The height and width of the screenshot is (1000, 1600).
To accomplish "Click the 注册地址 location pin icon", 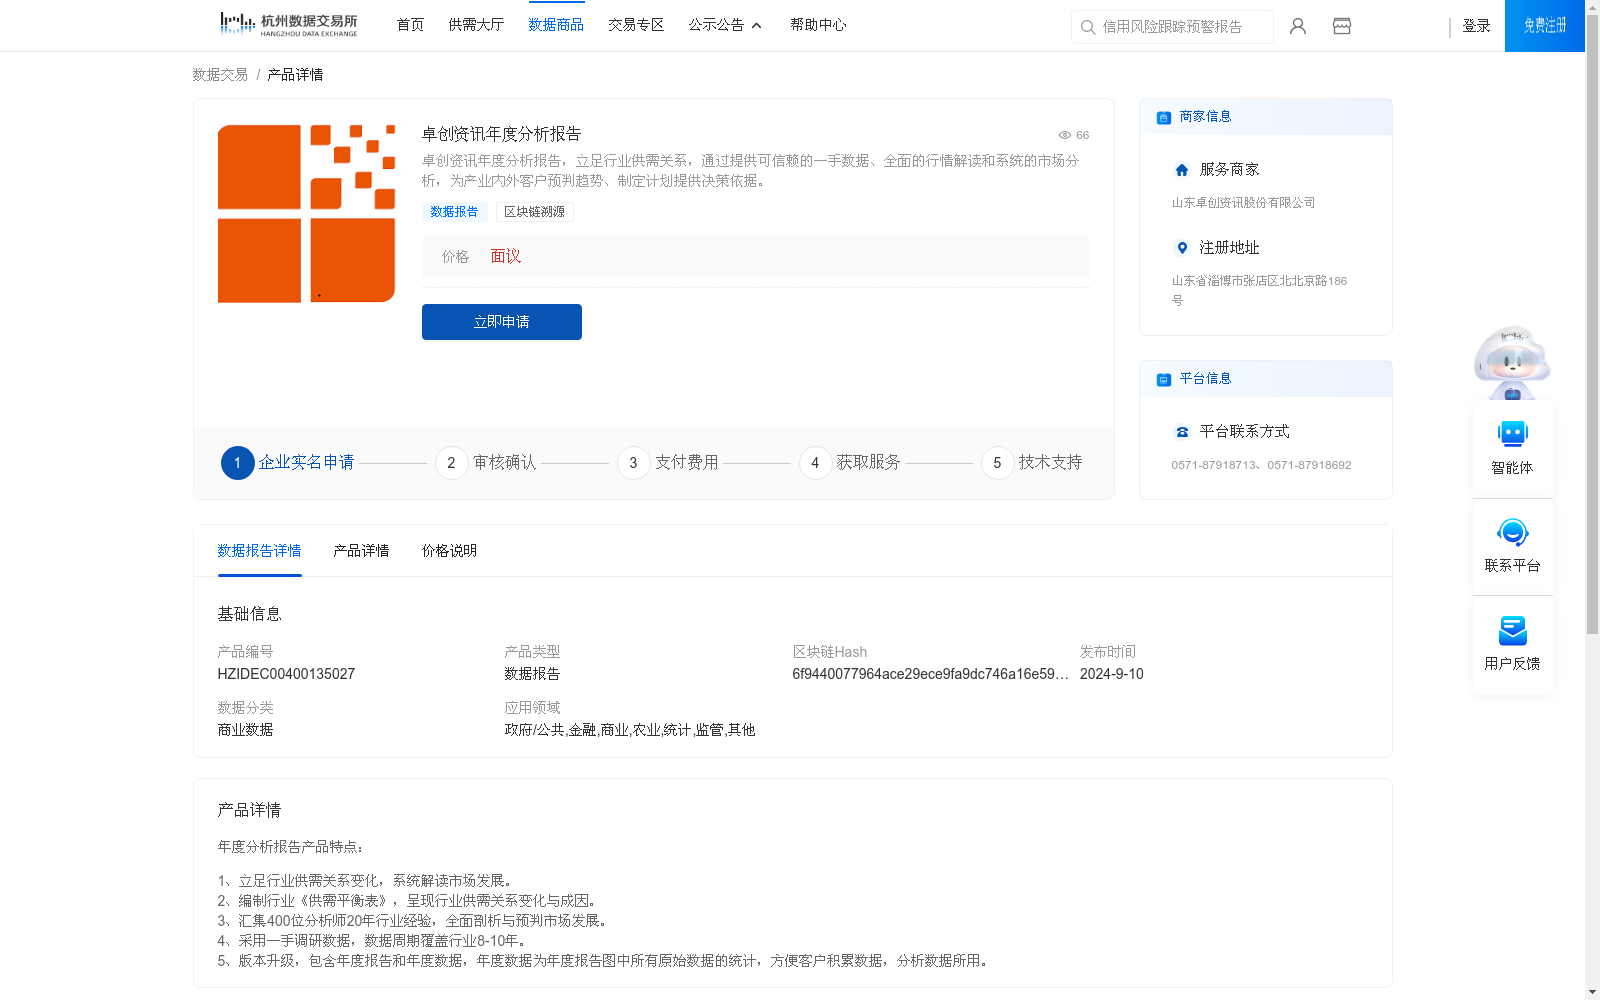I will 1182,248.
